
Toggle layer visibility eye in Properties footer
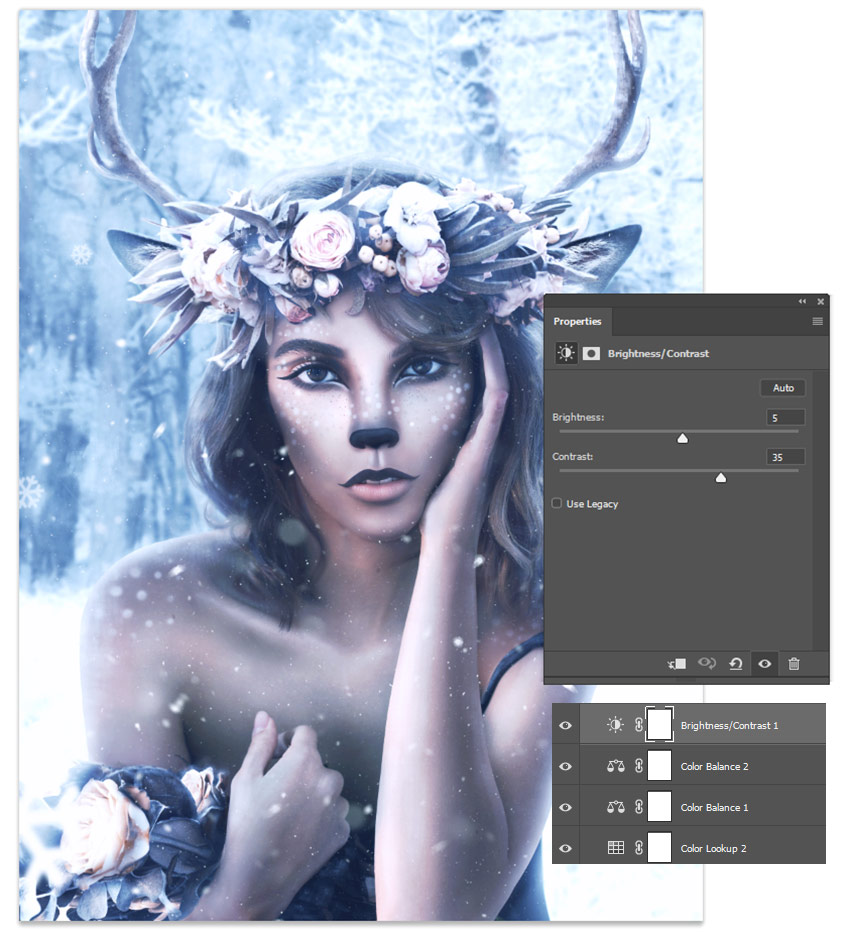765,663
